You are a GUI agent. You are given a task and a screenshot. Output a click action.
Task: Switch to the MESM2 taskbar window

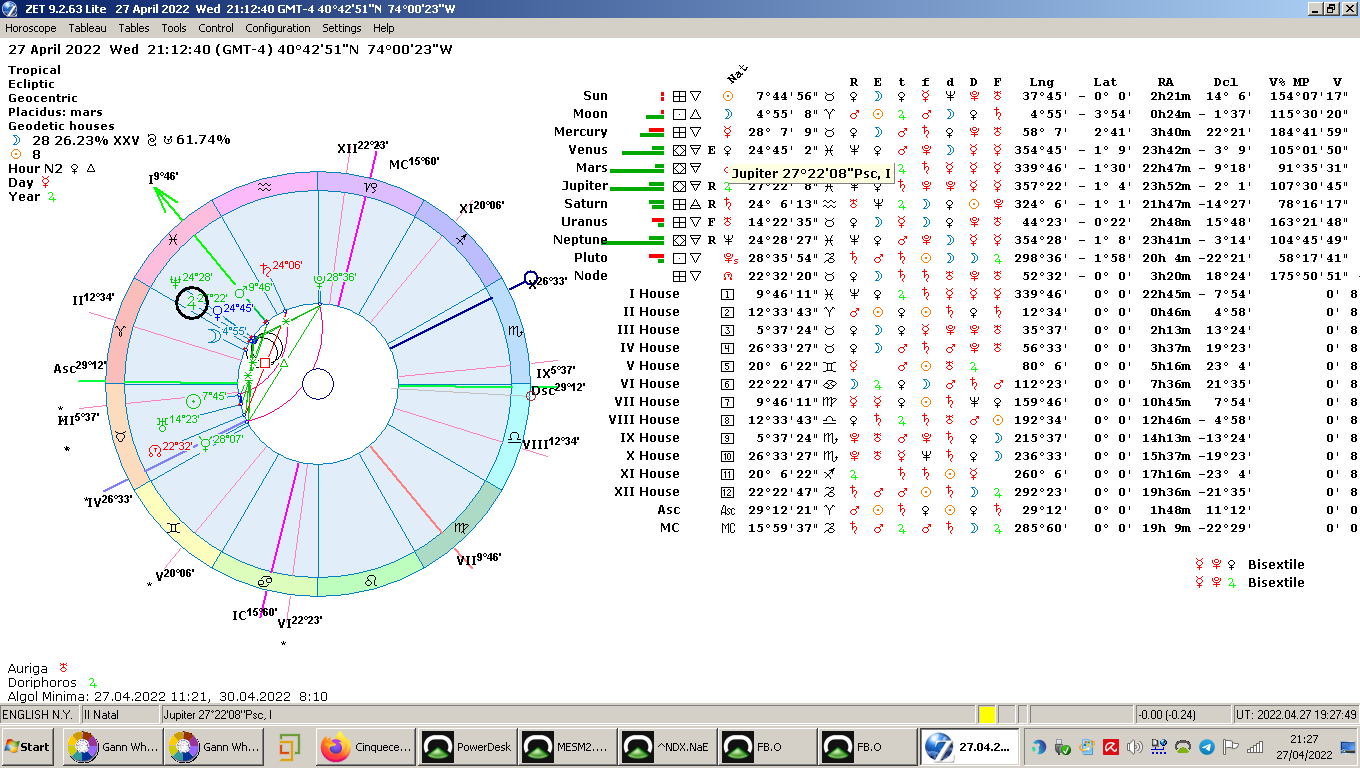coord(567,746)
